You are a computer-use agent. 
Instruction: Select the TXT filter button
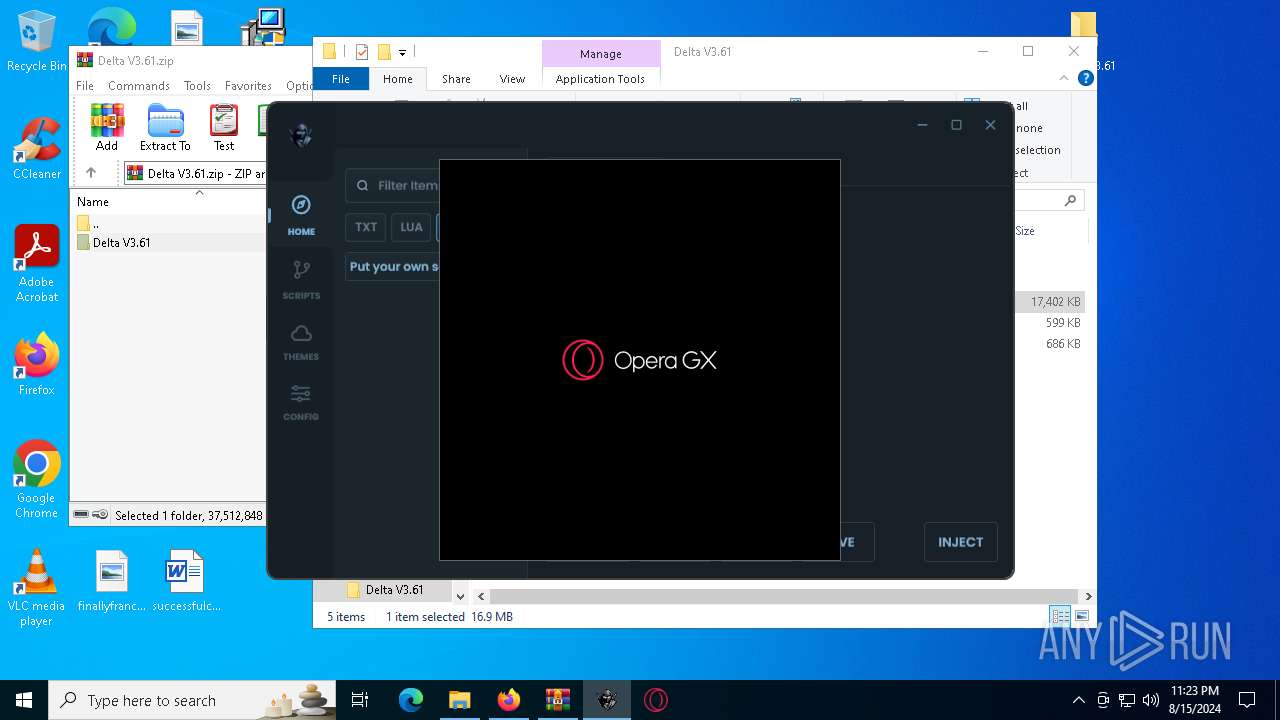[x=366, y=227]
